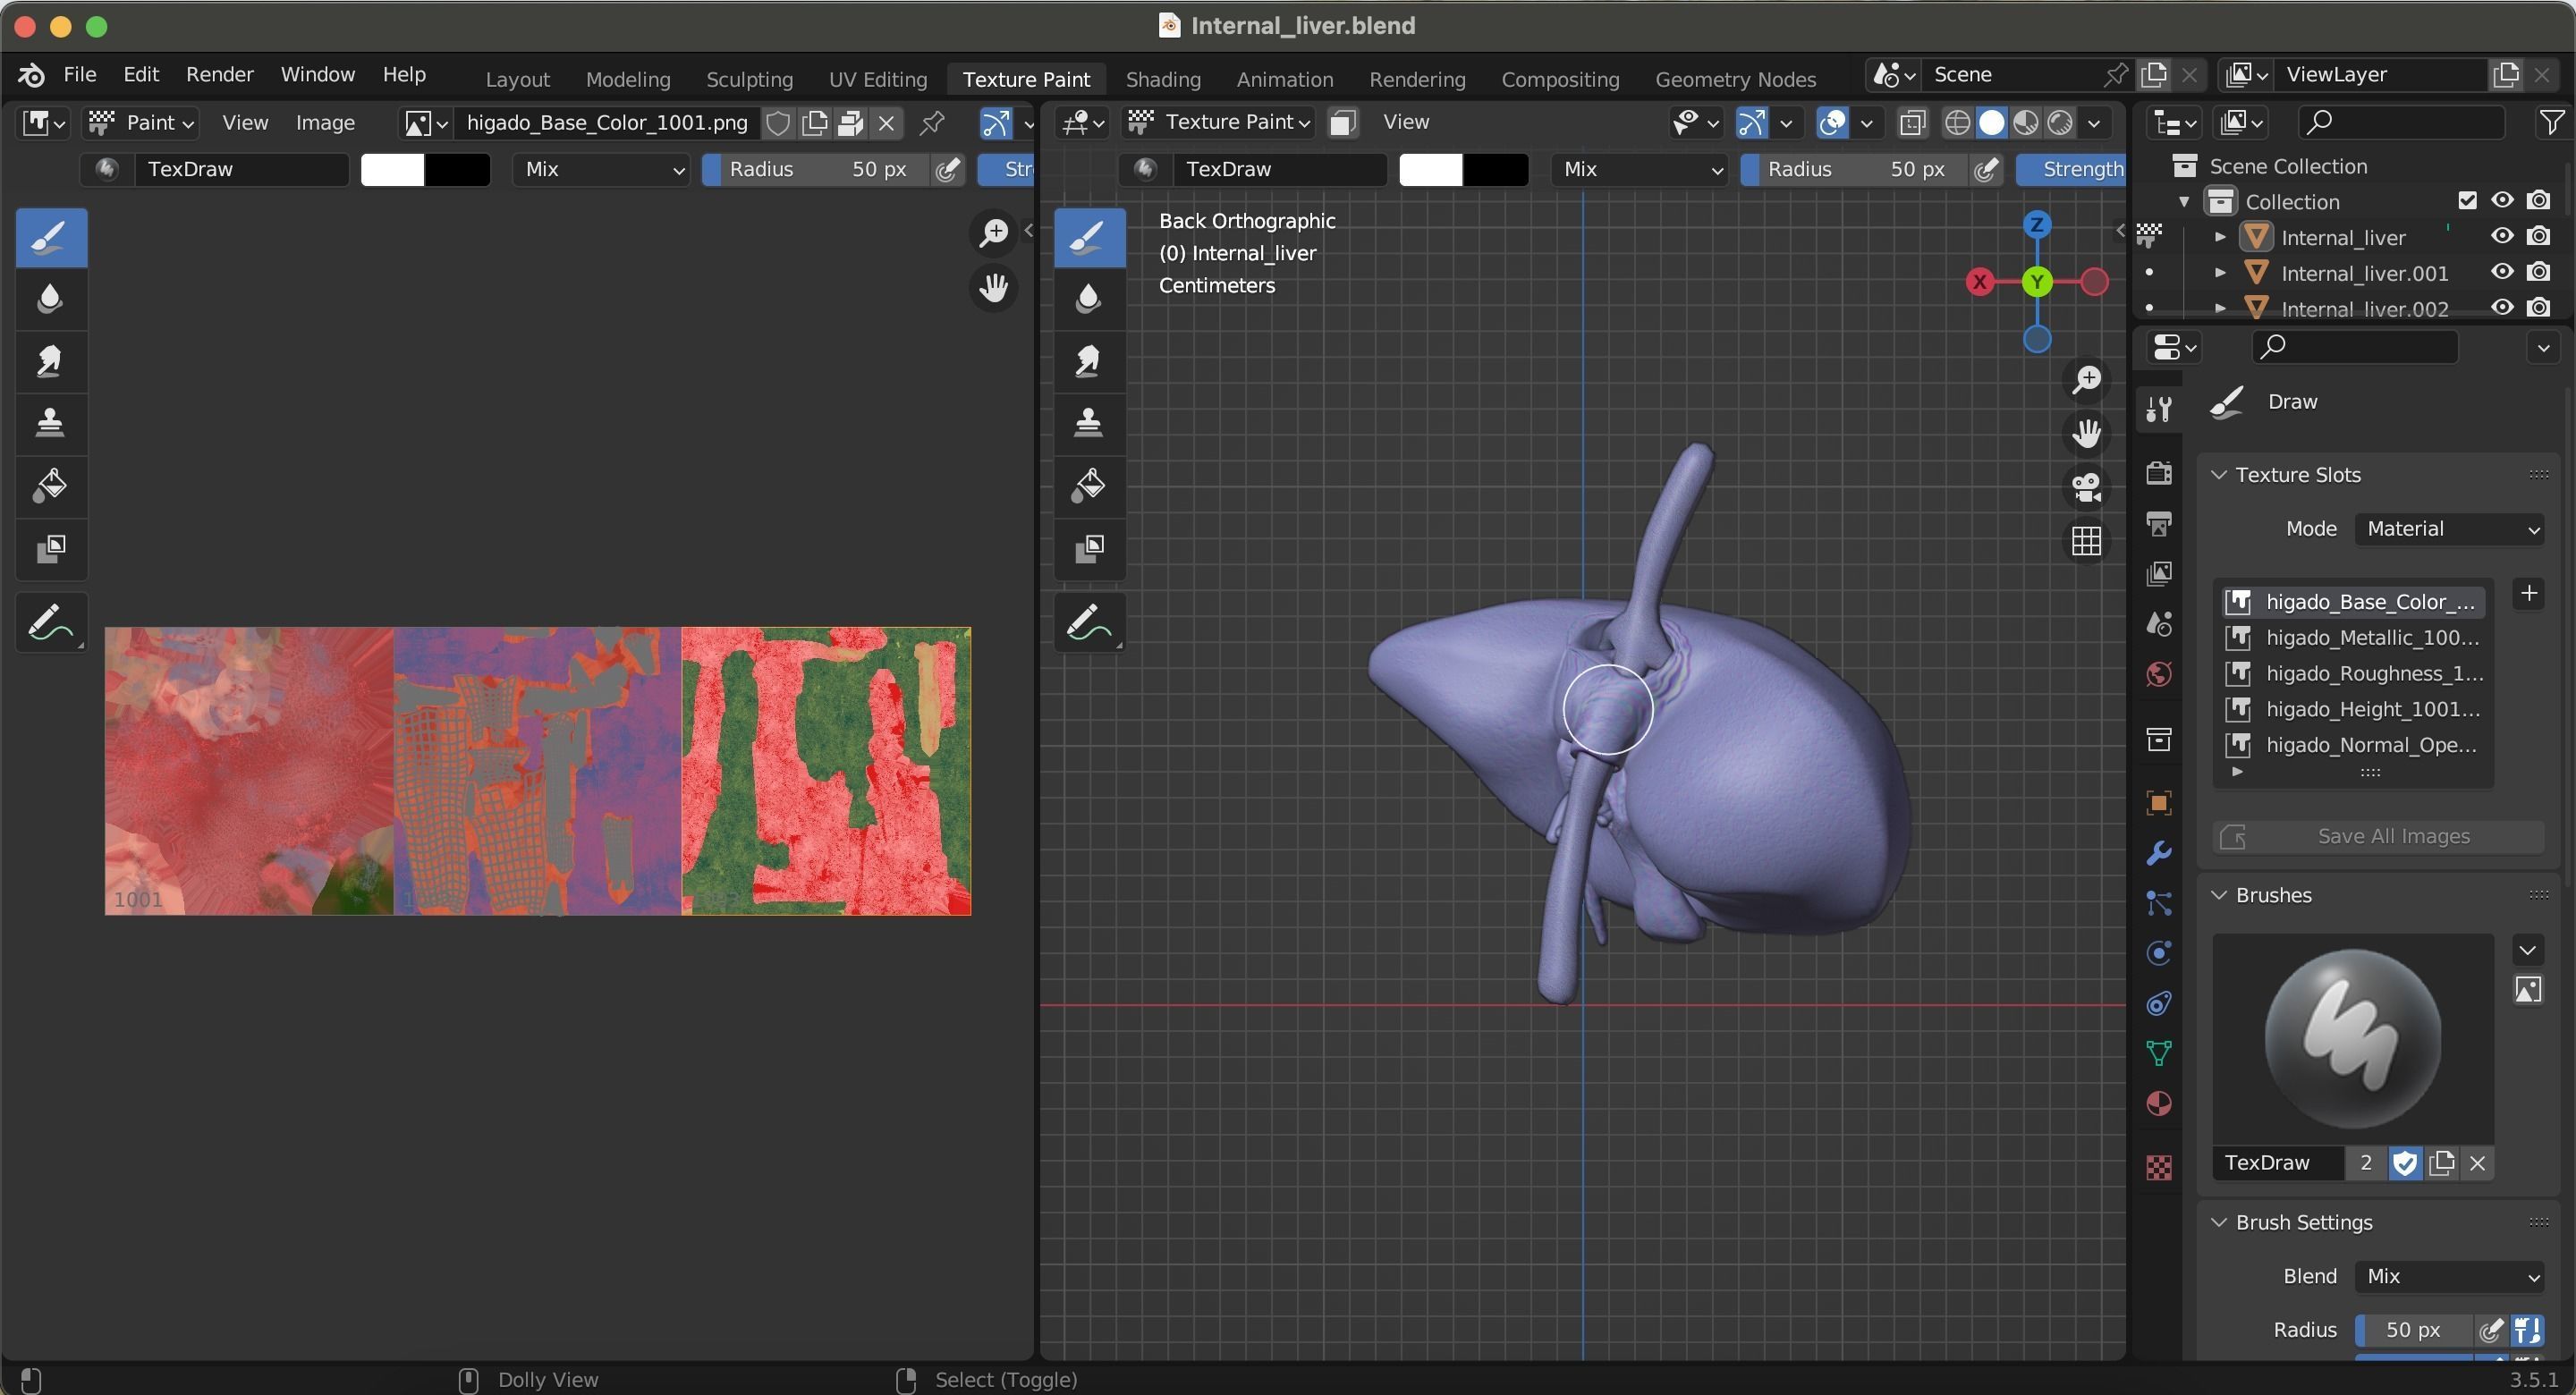Switch orthographic/perspective with grid icon
The image size is (2576, 1395).
(x=2087, y=541)
